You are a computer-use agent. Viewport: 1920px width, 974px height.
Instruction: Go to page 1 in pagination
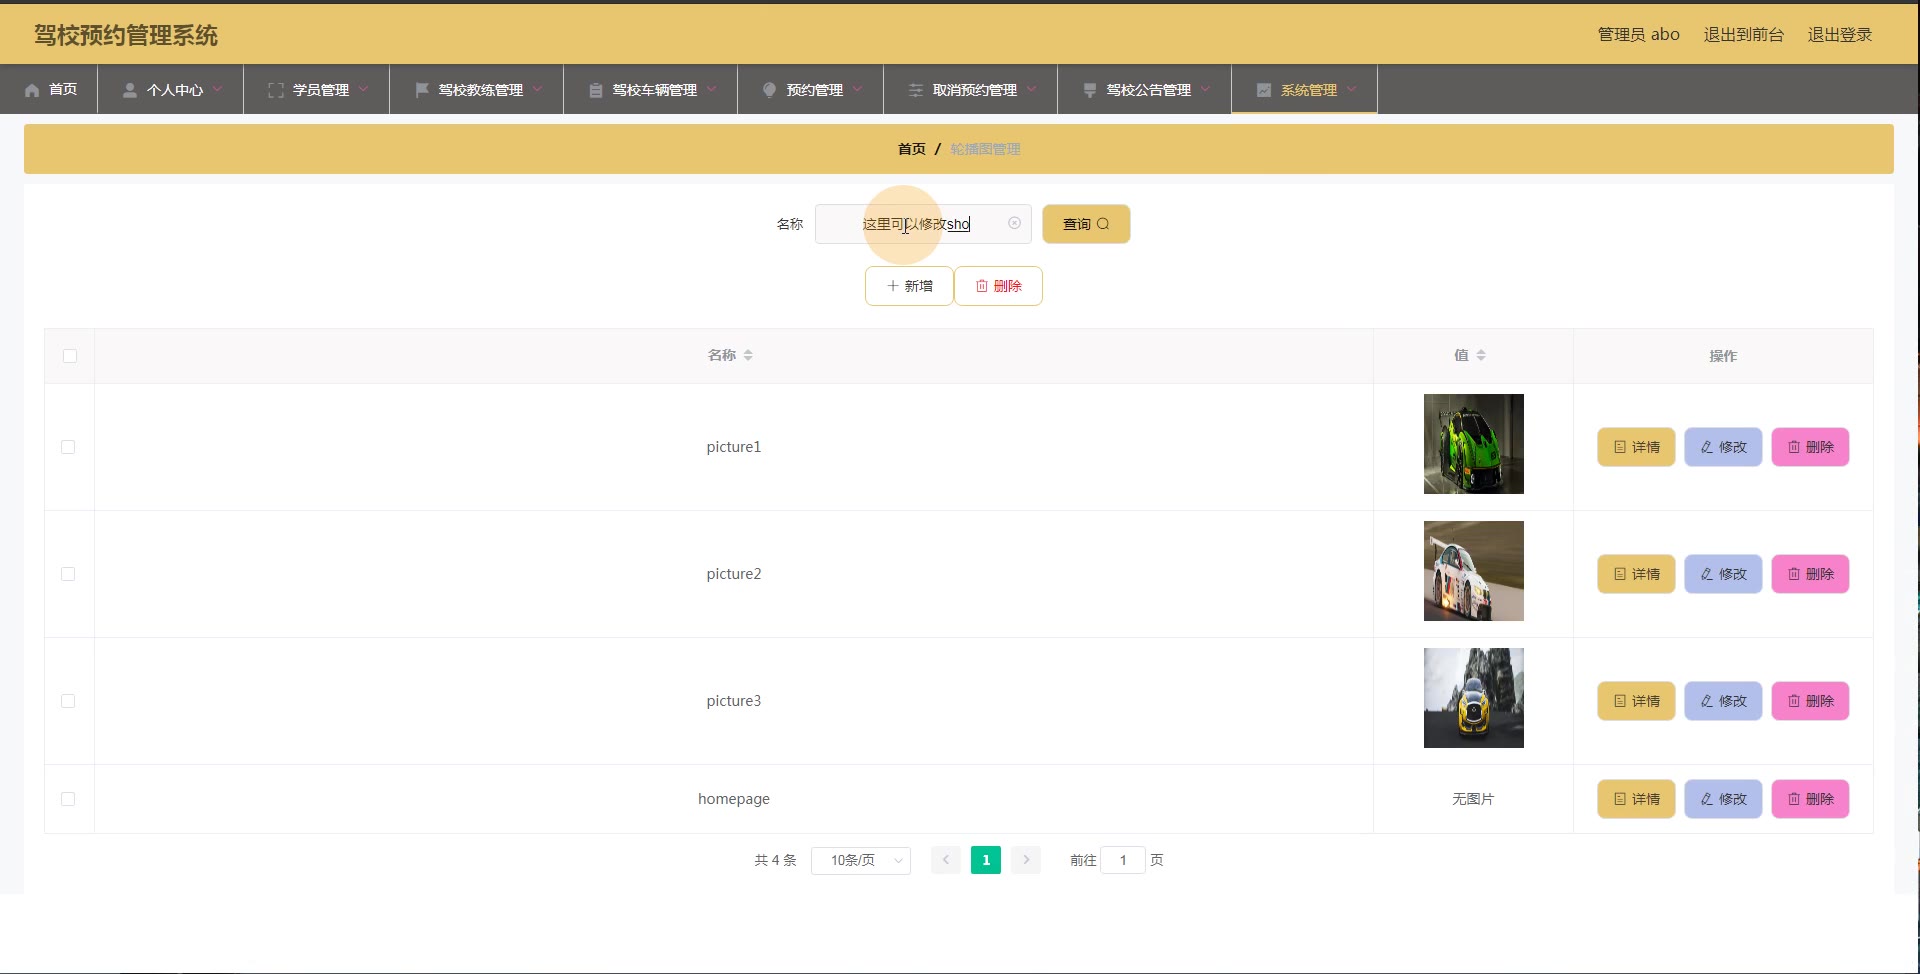(986, 860)
